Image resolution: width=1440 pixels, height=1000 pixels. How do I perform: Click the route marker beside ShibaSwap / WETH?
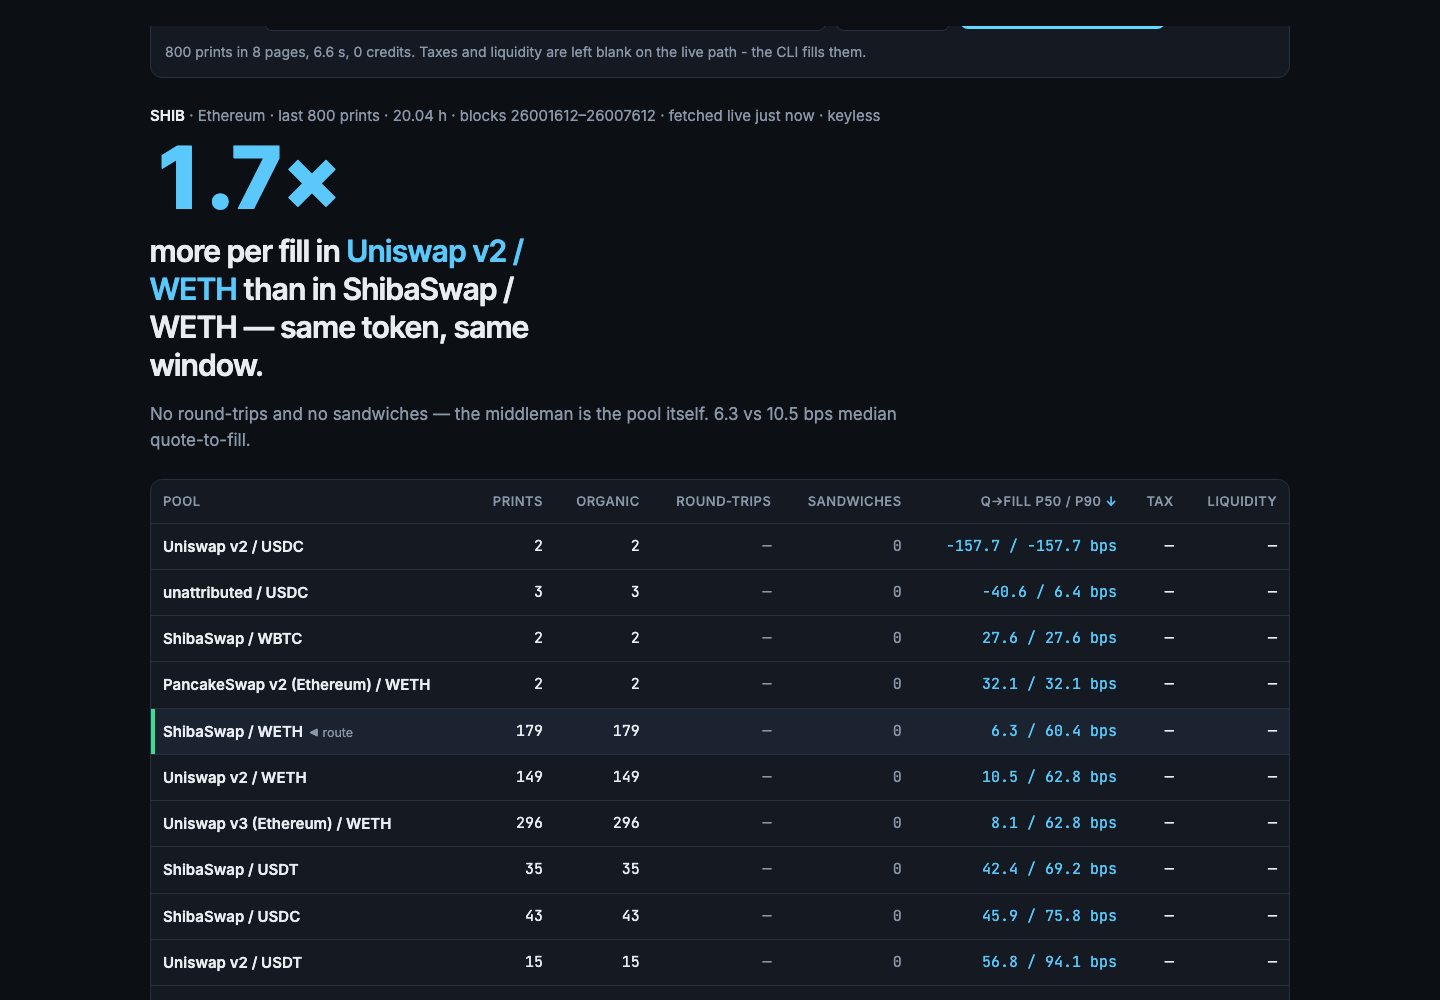coord(331,732)
